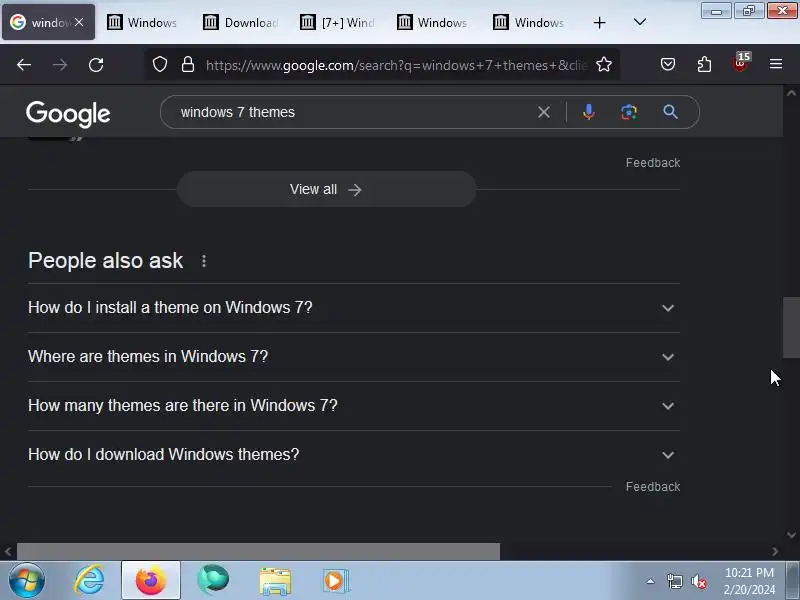
Task: Open the Firefox hamburger application menu
Action: click(776, 64)
